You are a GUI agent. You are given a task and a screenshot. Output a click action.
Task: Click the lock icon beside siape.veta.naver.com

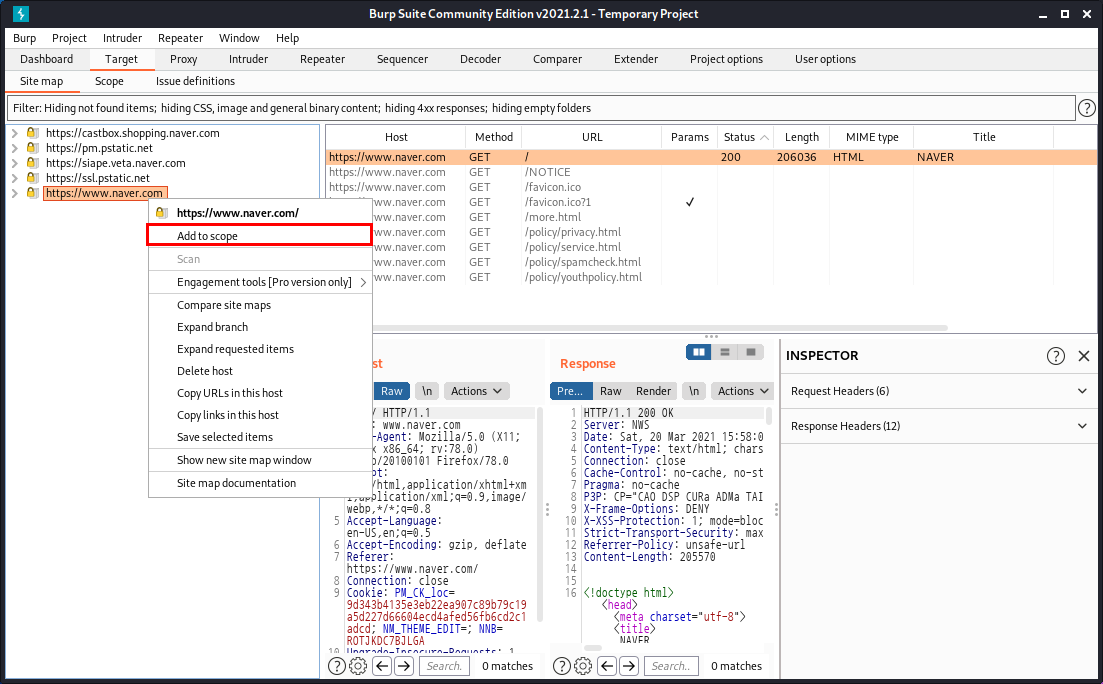(32, 163)
